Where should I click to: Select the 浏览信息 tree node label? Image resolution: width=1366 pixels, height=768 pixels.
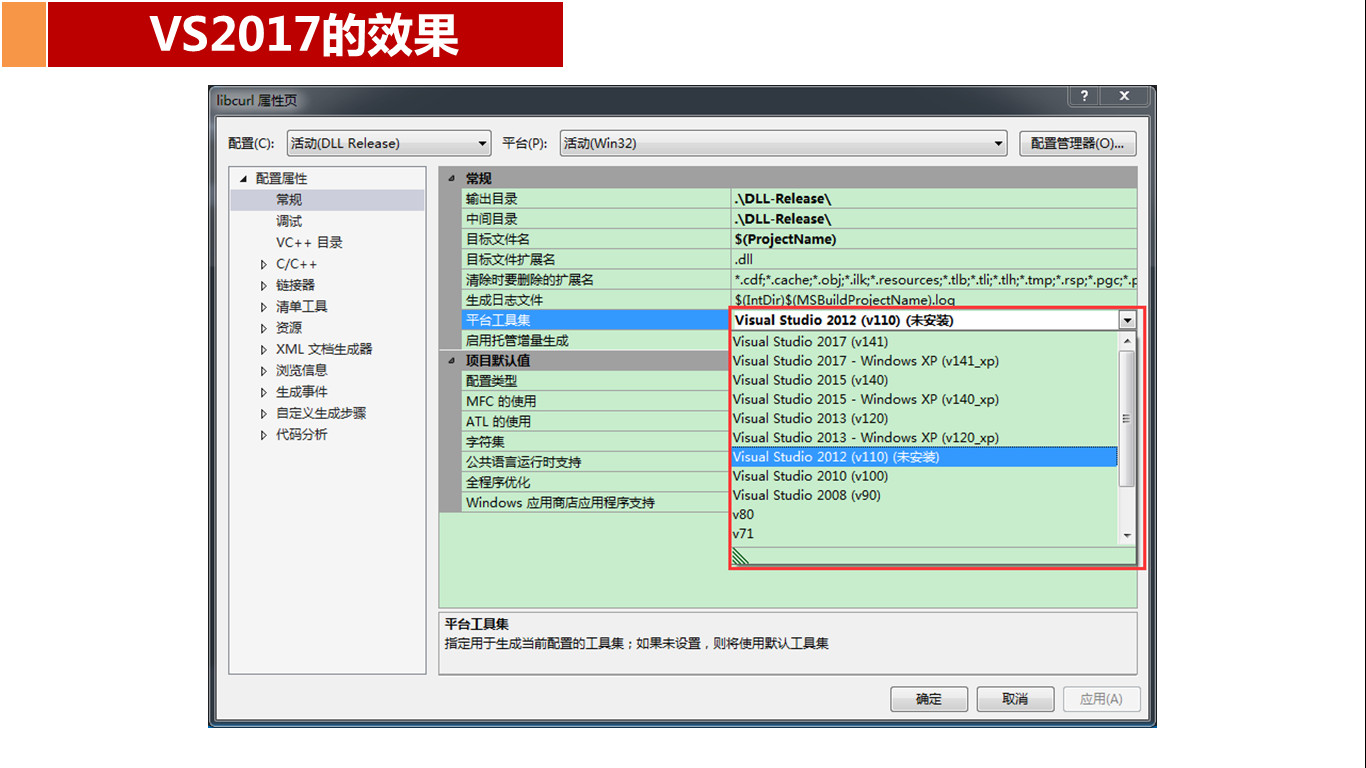point(302,370)
